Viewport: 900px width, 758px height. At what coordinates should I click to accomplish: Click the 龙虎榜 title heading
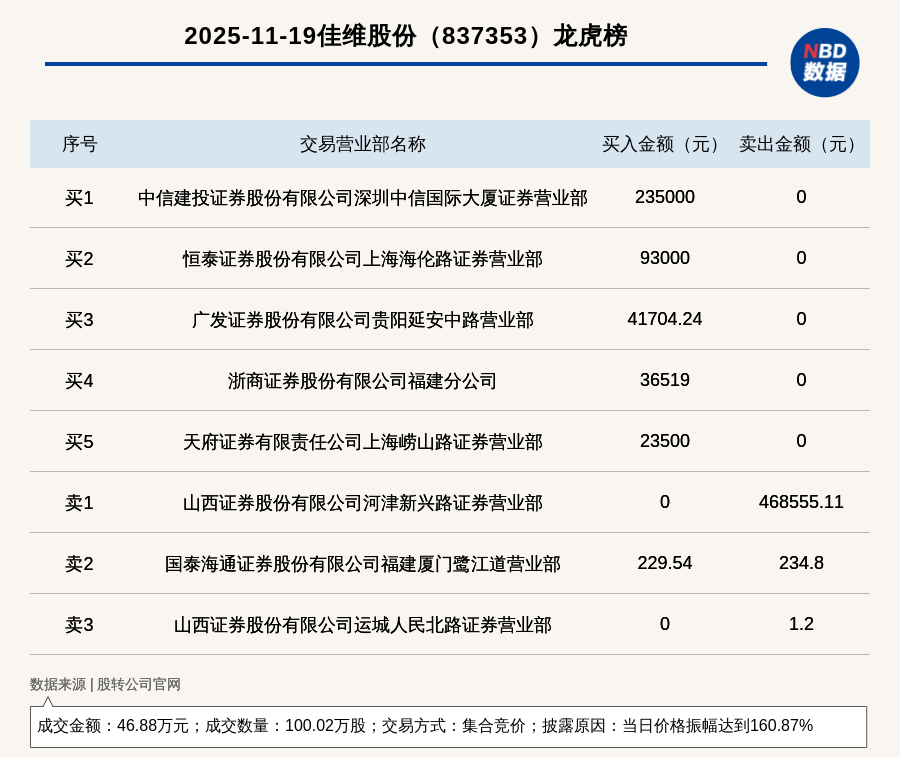[x=405, y=36]
